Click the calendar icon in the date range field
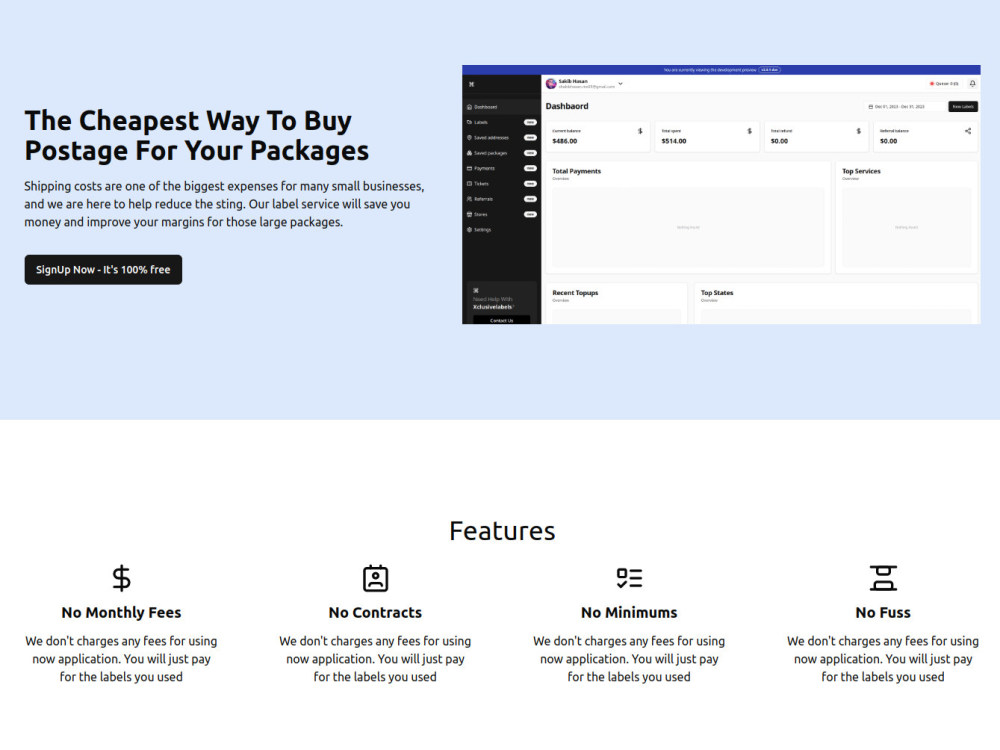1000x750 pixels. tap(871, 107)
